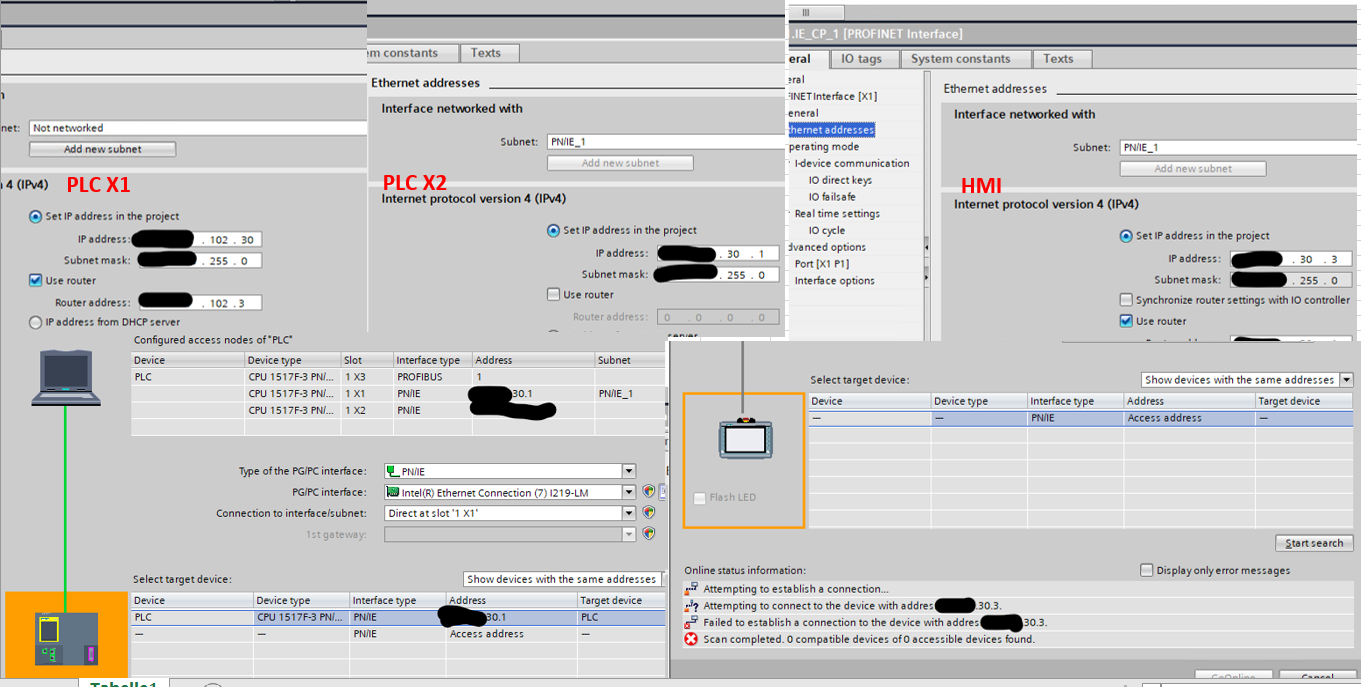Click Subnet field 'PN/IE_1' in PLC X2 pane

click(x=666, y=142)
